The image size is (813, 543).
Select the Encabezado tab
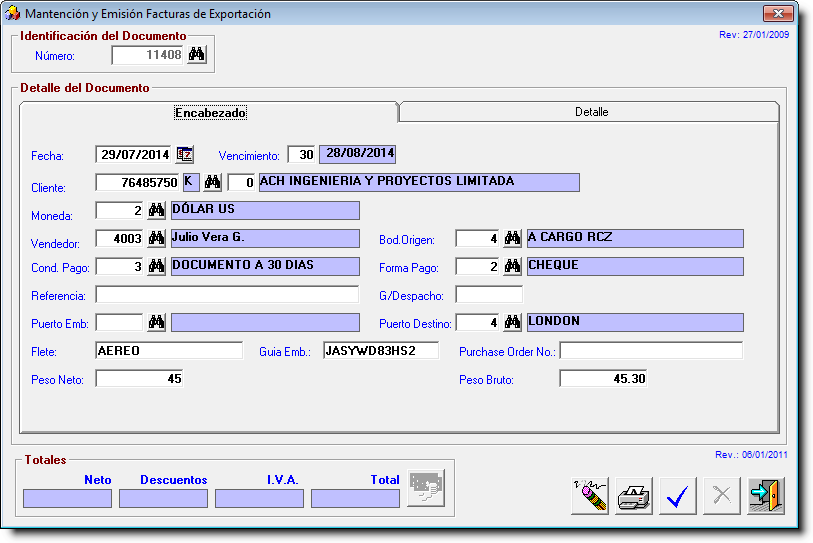pos(210,113)
